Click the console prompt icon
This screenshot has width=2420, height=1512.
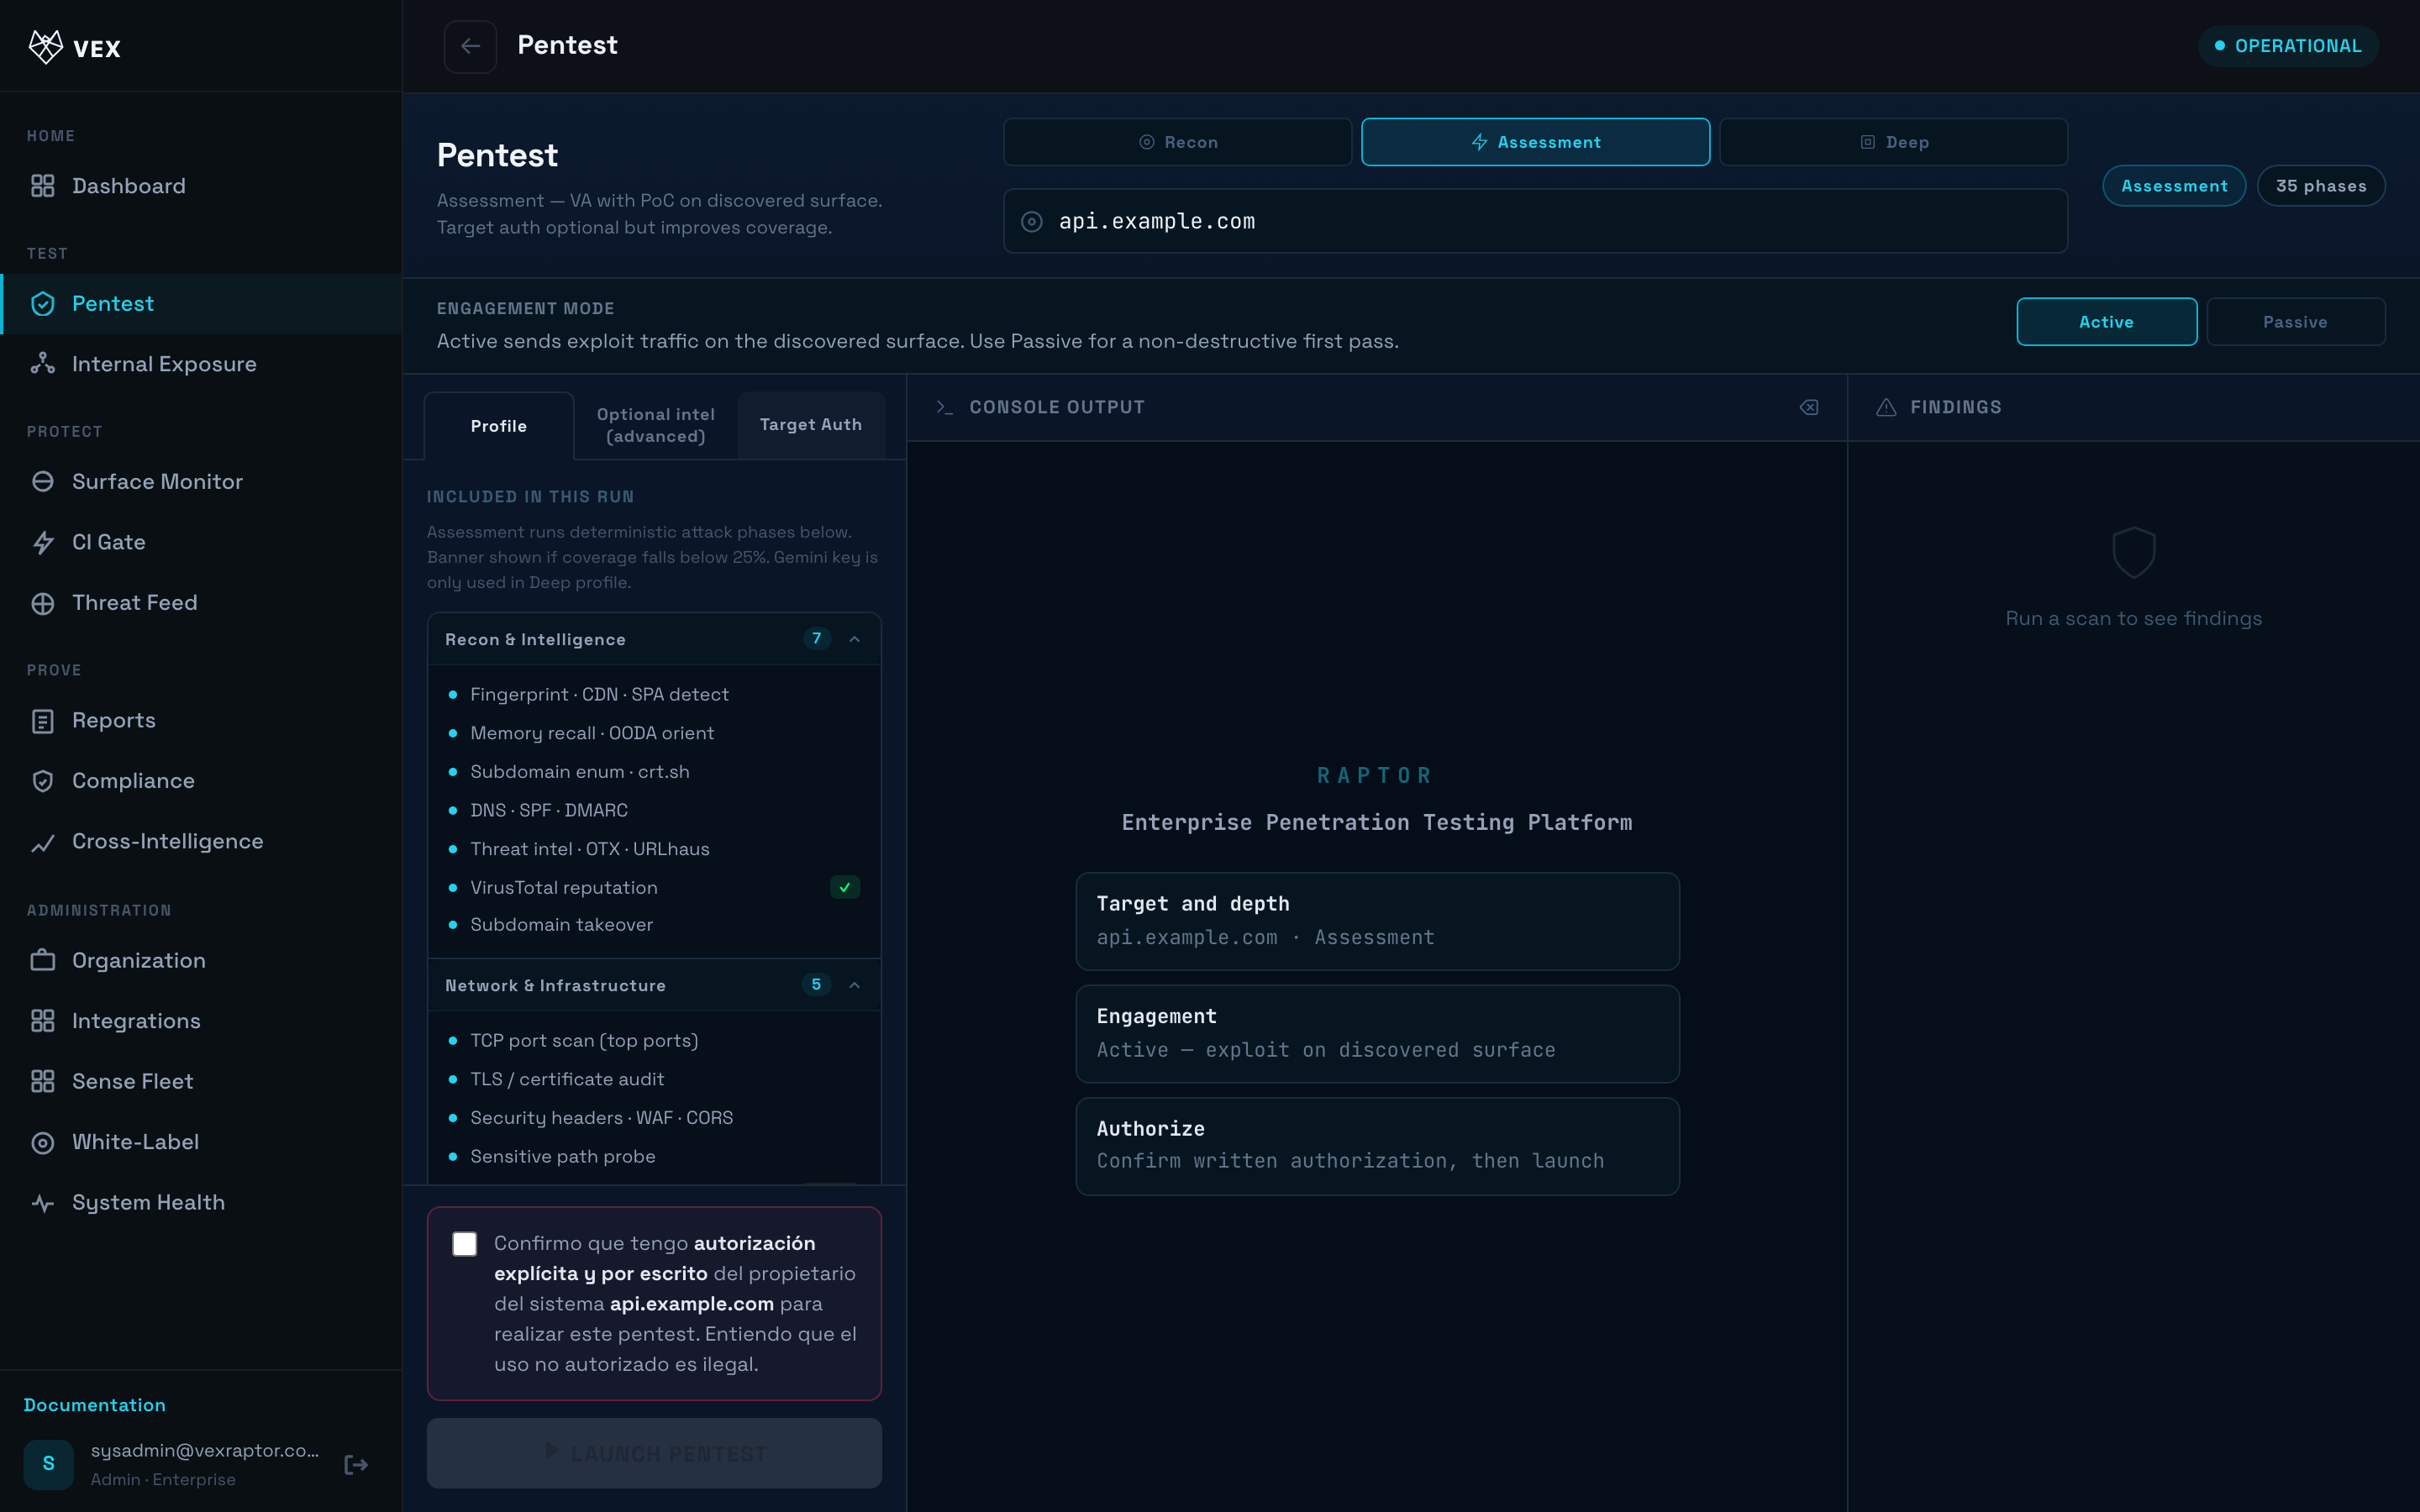[944, 407]
